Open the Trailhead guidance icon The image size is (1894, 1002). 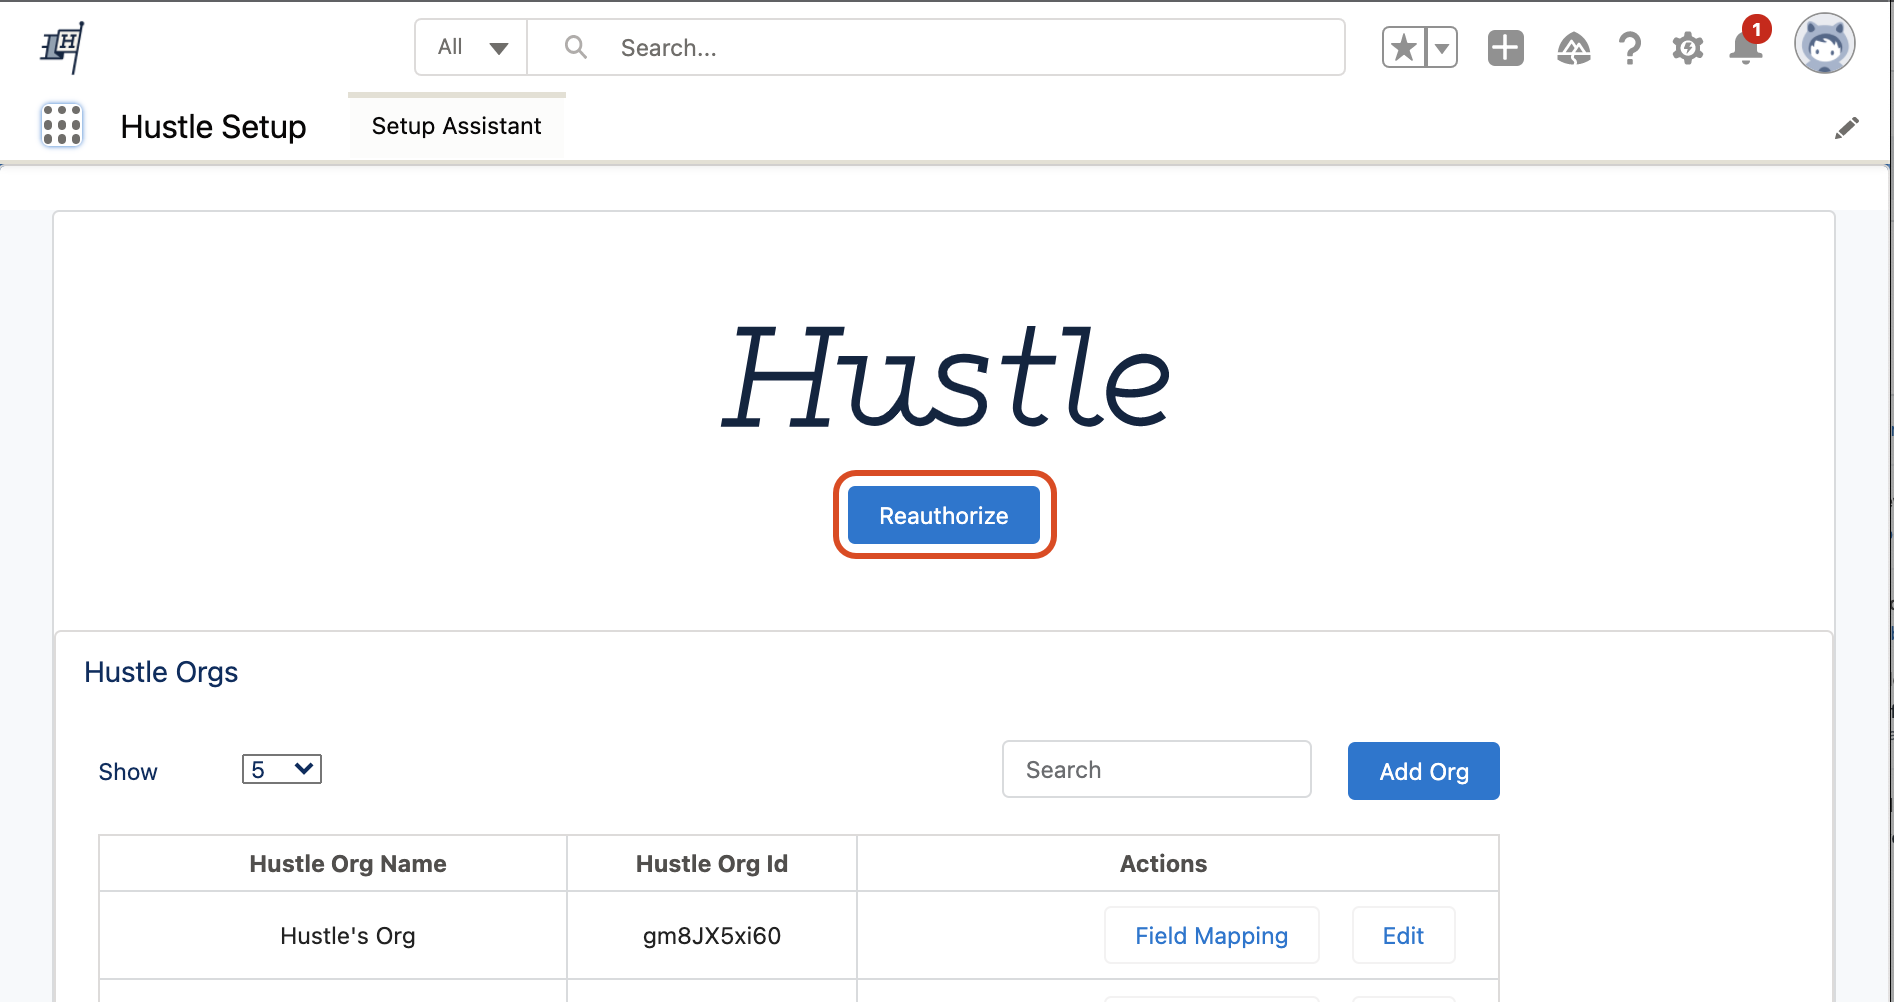(1574, 47)
